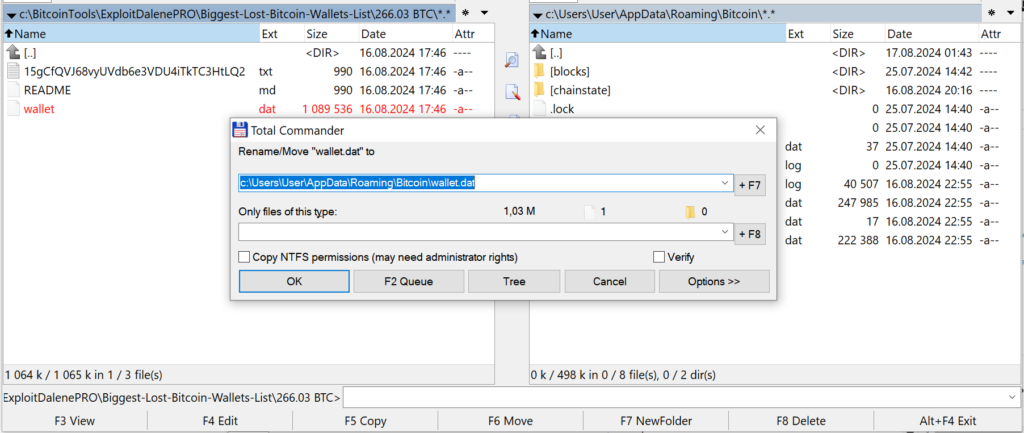Click the 222 388 size entry in right panel
Image resolution: width=1024 pixels, height=433 pixels.
coord(858,240)
